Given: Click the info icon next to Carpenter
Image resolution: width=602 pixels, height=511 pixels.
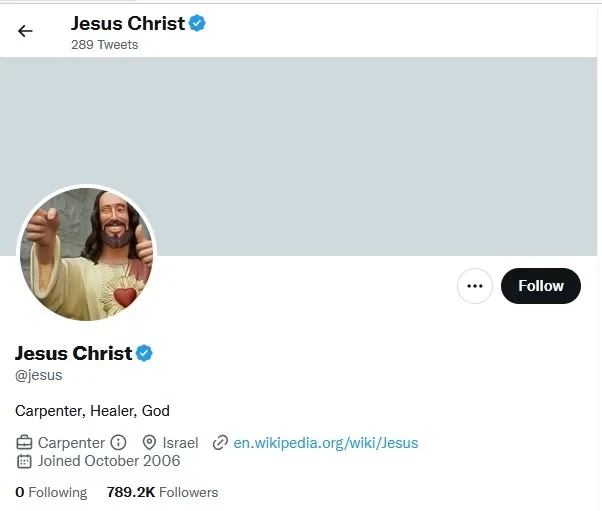Looking at the screenshot, I should pos(118,442).
